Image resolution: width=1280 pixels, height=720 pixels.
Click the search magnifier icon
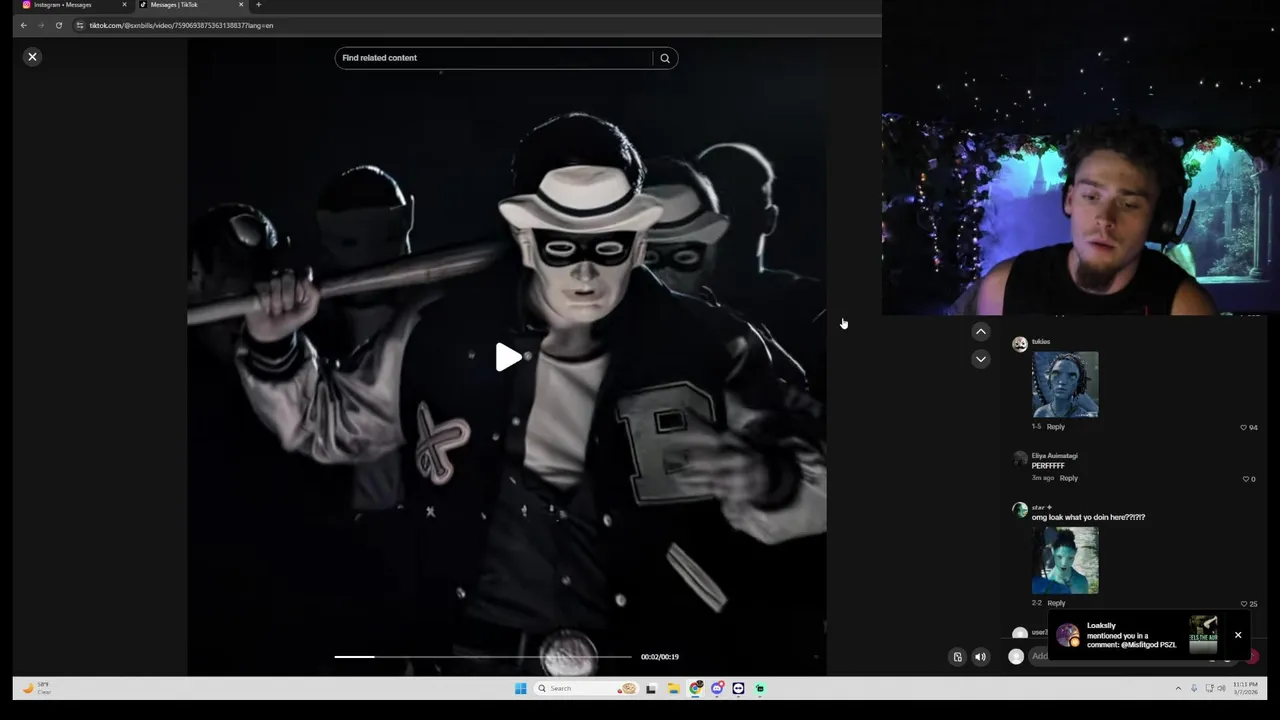tap(665, 58)
